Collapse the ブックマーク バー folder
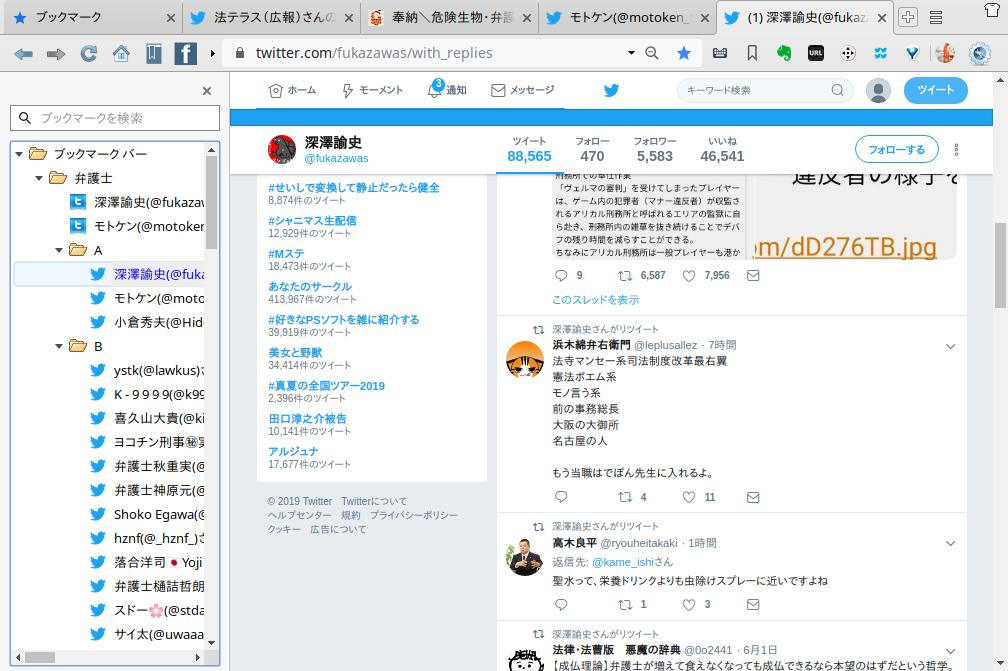 (19, 154)
